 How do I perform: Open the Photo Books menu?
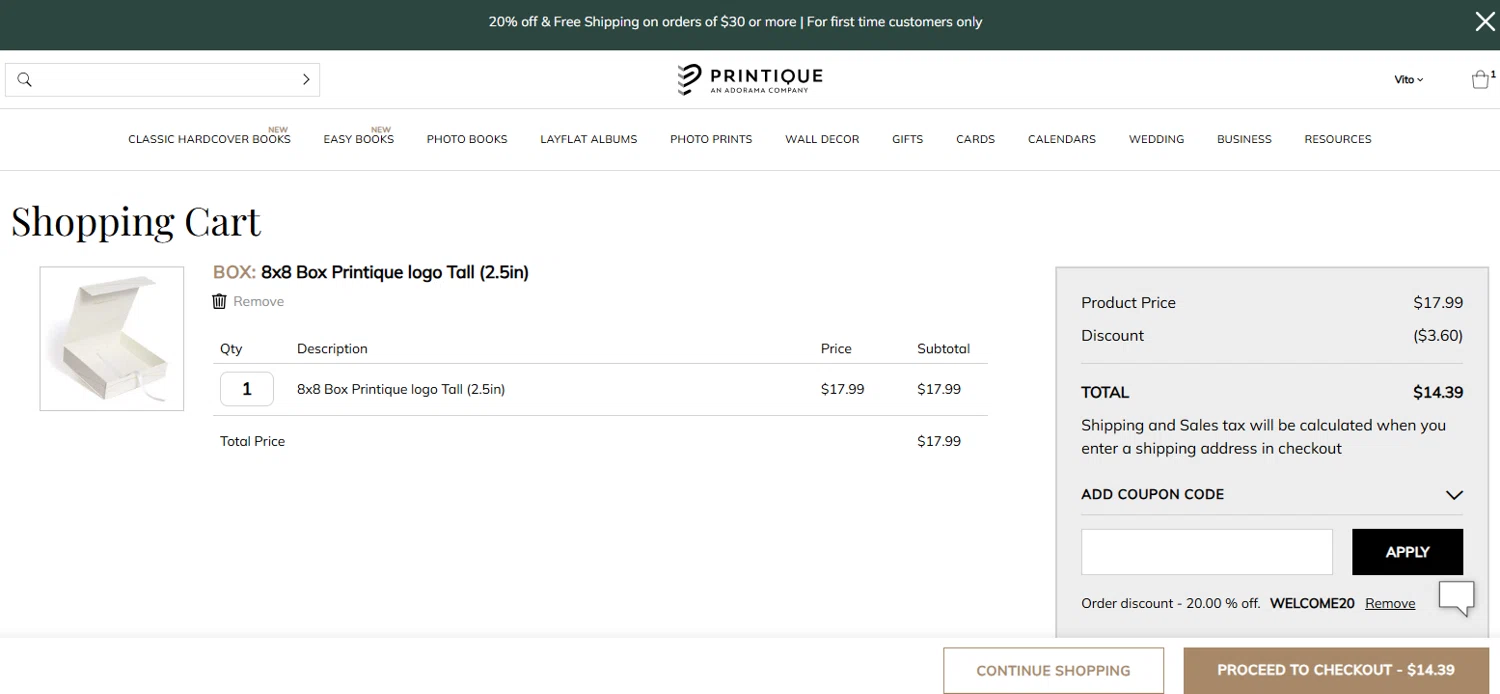(467, 140)
